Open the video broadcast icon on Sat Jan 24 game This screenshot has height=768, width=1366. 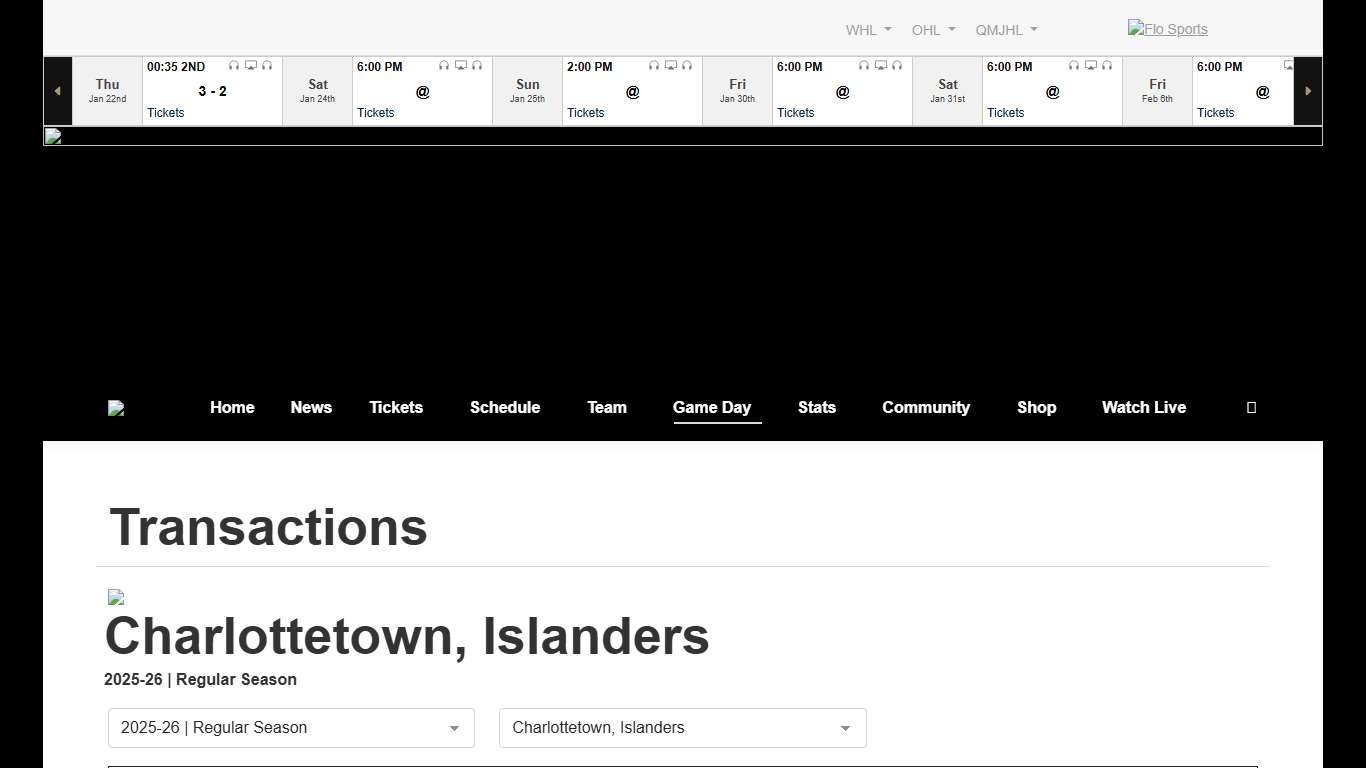click(x=460, y=64)
